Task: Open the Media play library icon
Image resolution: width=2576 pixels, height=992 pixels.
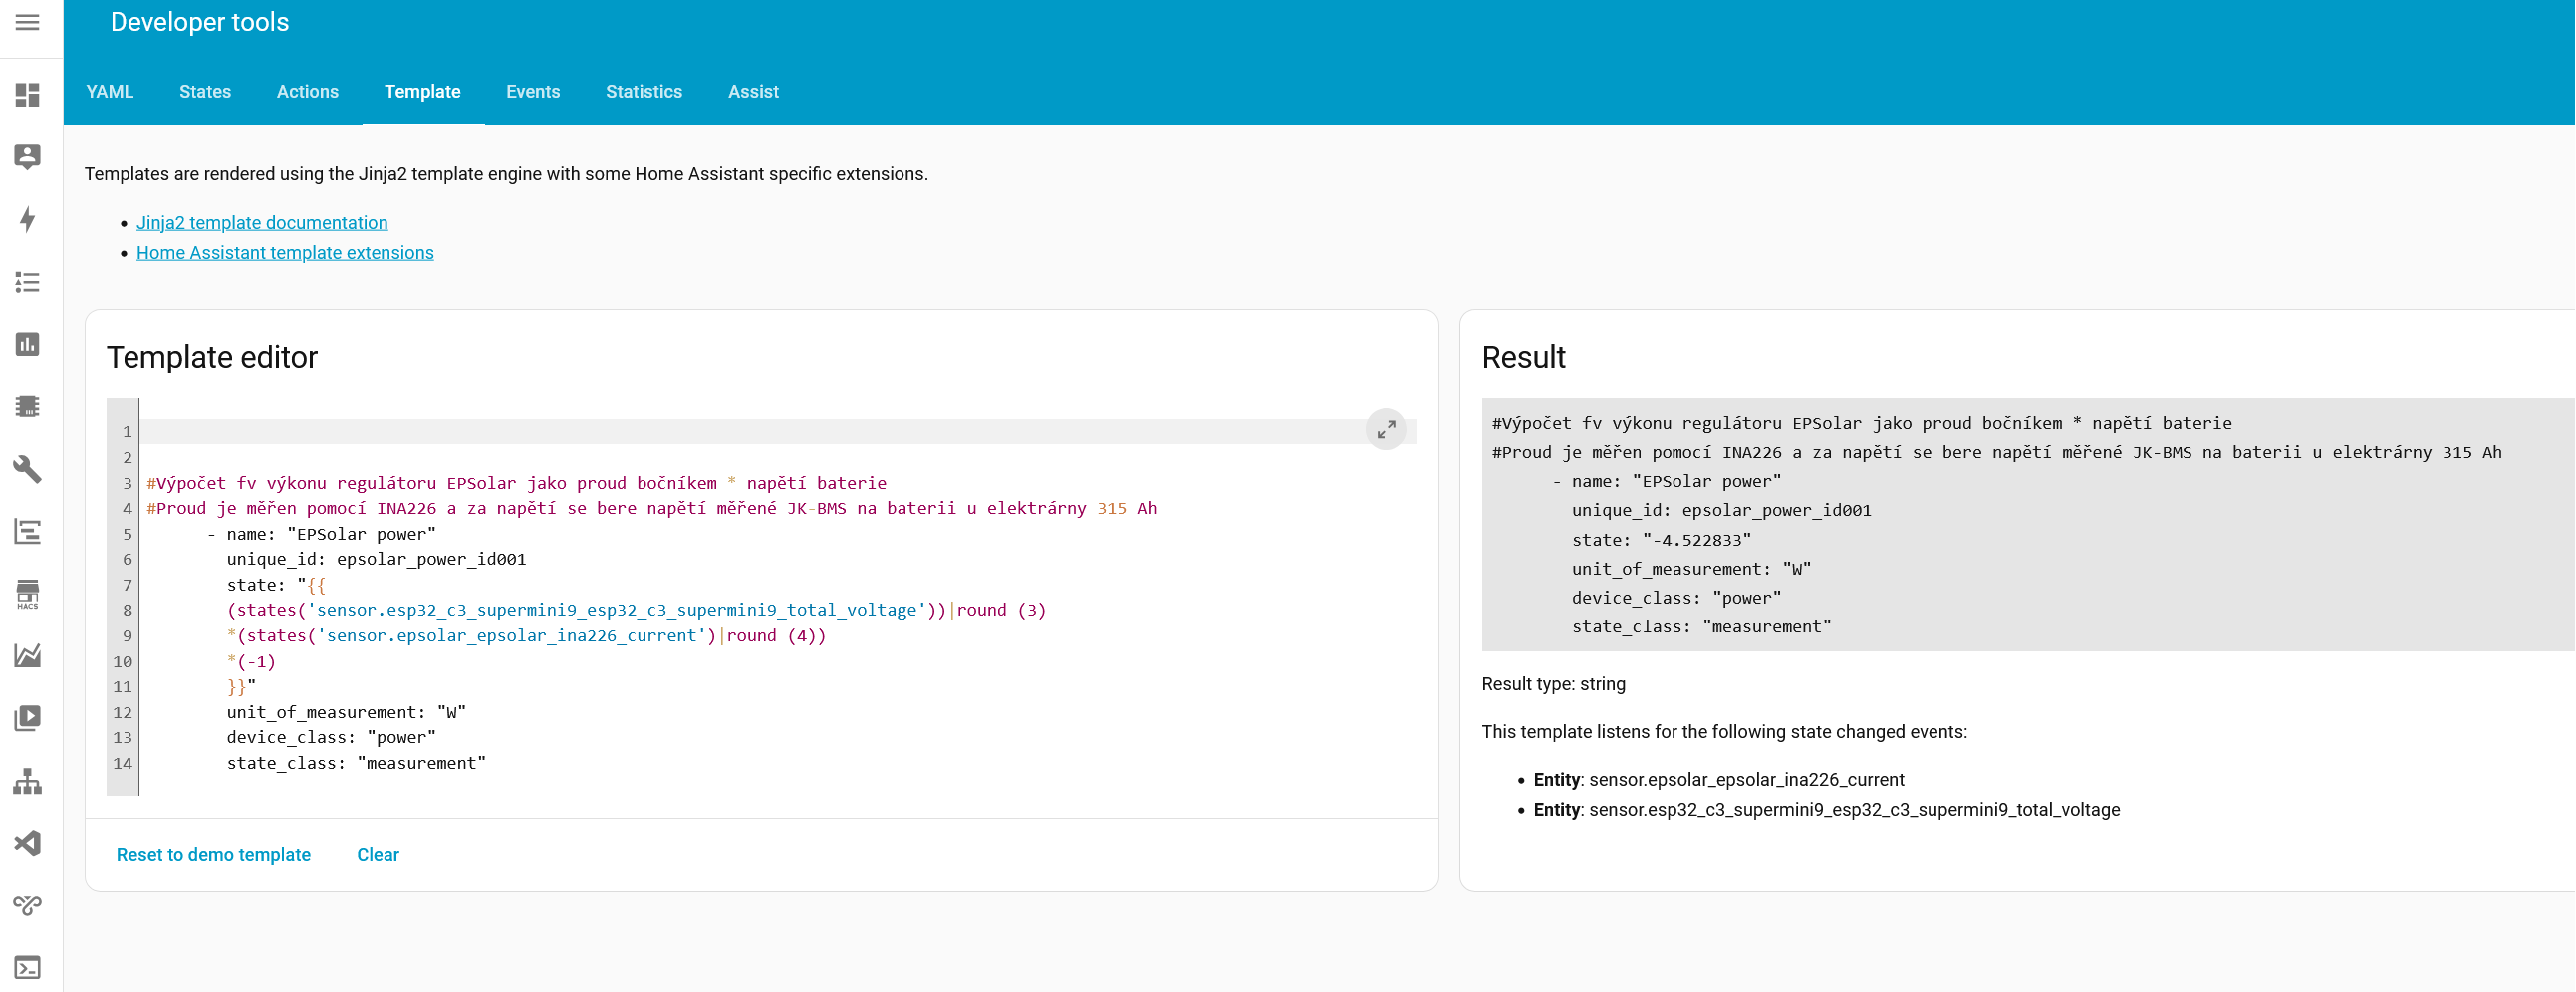Action: (28, 718)
